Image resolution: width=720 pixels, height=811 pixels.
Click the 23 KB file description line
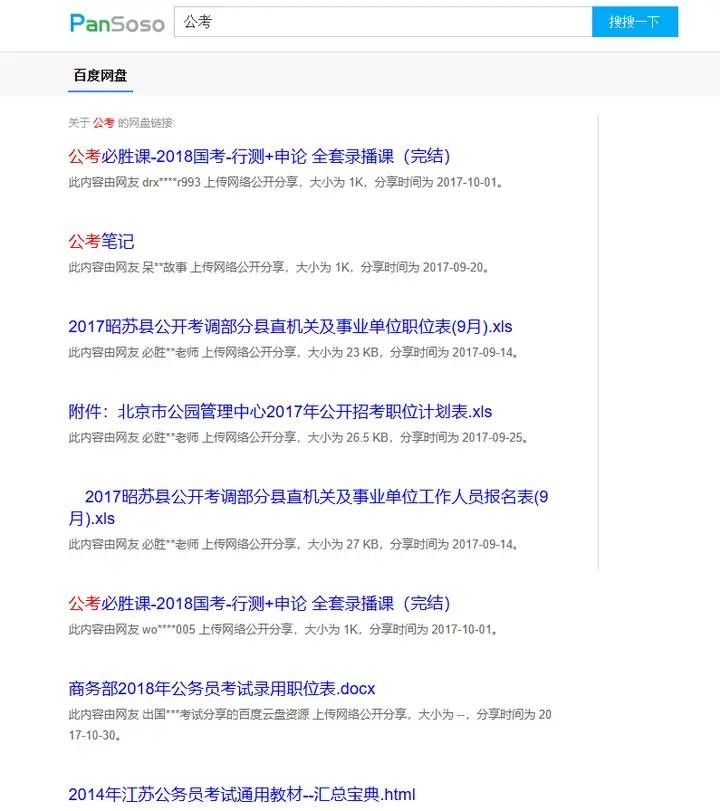(293, 353)
